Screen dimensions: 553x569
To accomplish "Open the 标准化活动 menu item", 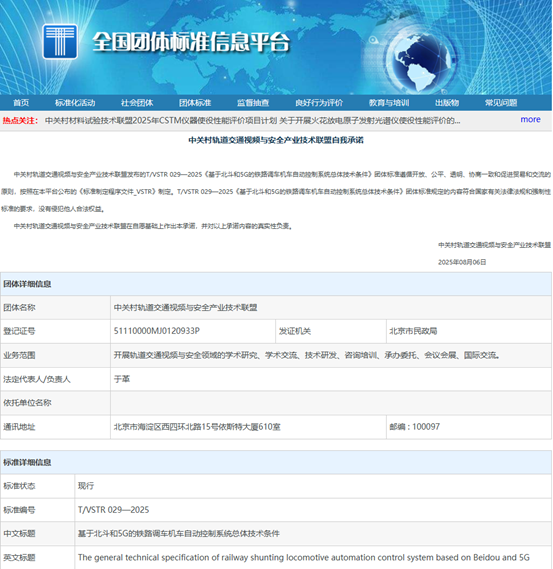I will [75, 103].
